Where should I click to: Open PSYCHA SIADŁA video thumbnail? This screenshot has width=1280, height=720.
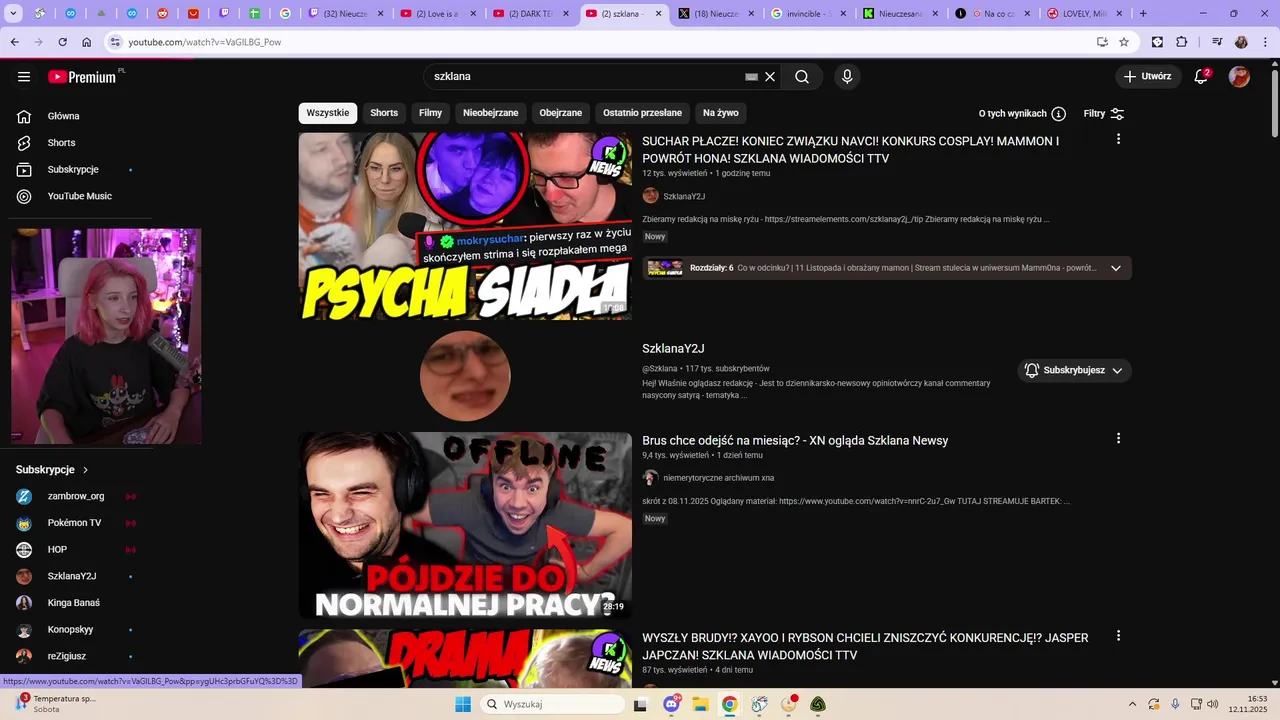(x=465, y=226)
